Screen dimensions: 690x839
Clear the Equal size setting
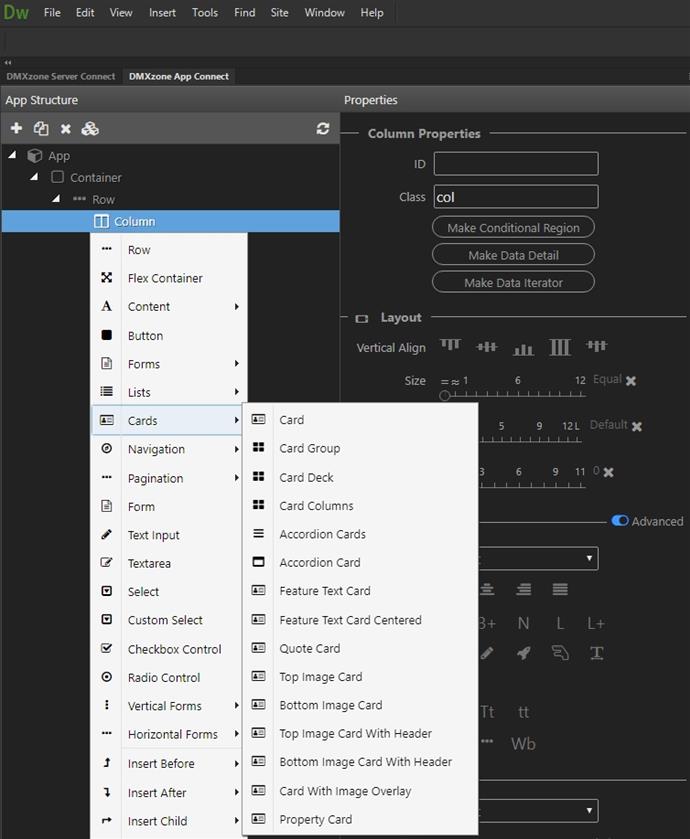[631, 381]
